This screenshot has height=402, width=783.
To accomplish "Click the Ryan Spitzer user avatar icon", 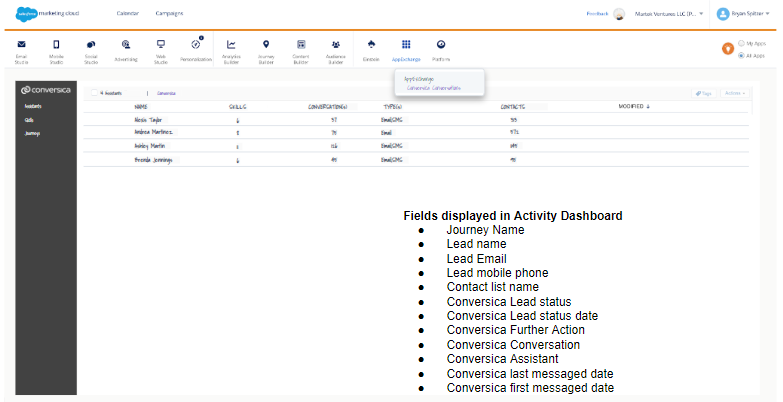I will pos(723,14).
